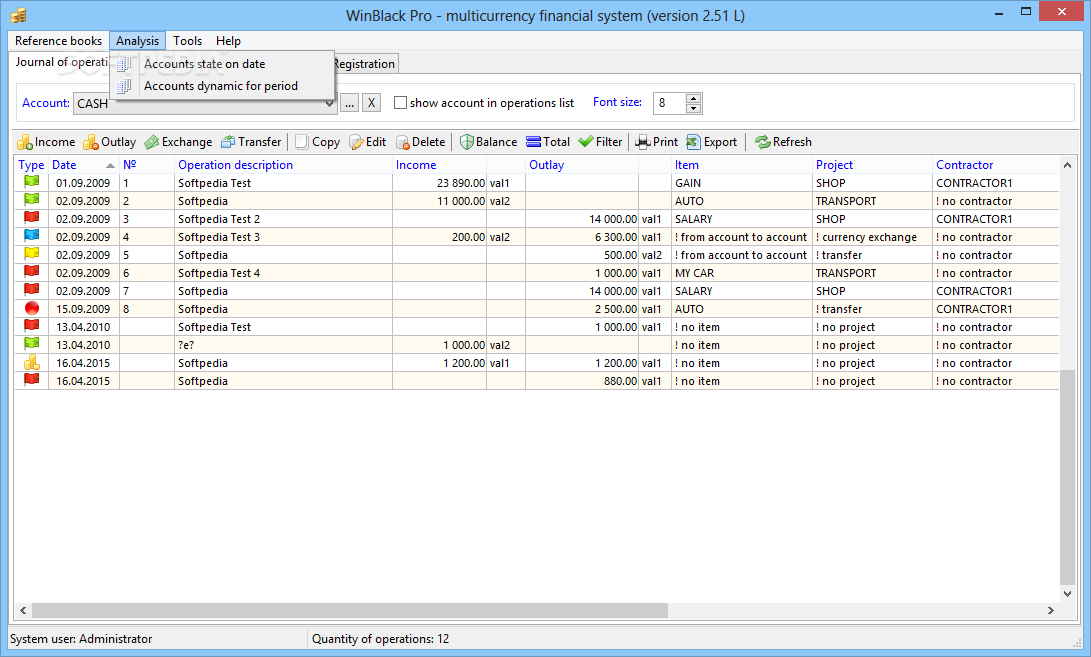
Task: Sort by the Project column header
Action: [x=872, y=165]
